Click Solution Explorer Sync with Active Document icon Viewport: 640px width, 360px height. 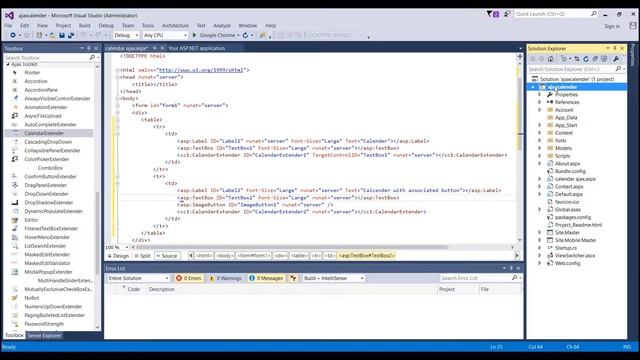click(x=577, y=59)
